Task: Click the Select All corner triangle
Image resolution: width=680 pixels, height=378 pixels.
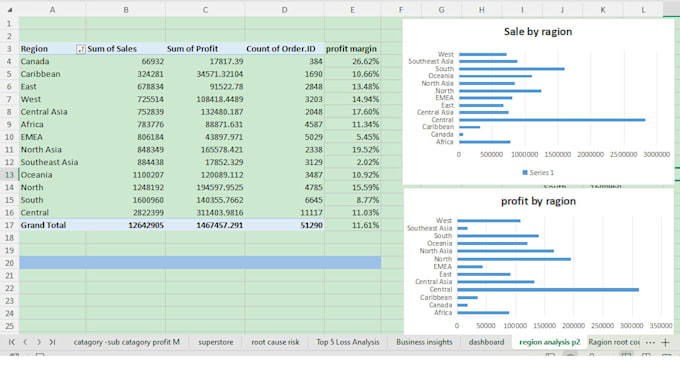Action: 10,10
